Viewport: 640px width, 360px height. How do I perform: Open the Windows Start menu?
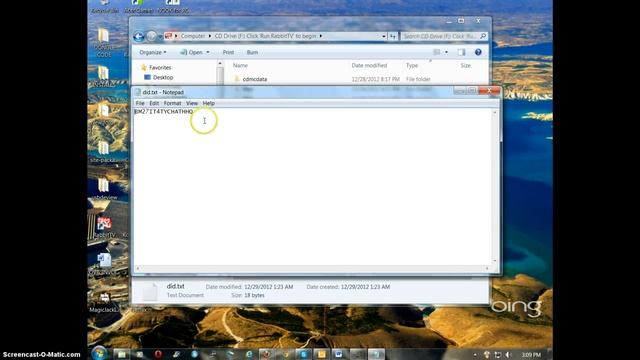click(x=99, y=353)
